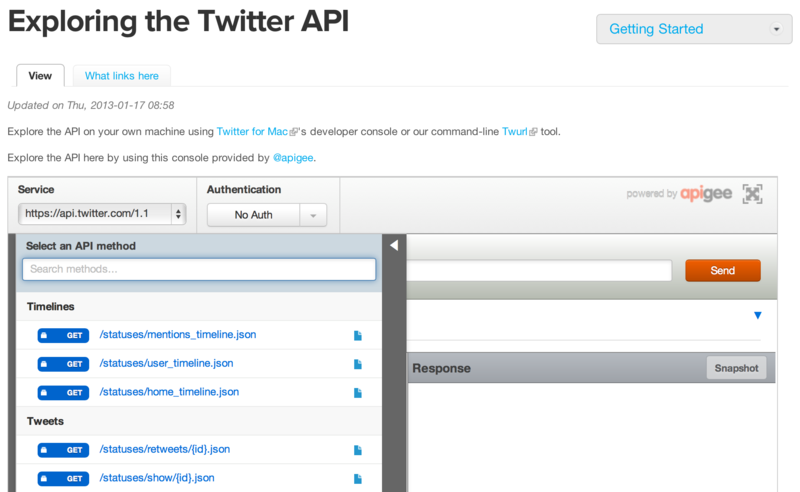
Task: Click the Timelines section heading
Action: click(51, 307)
